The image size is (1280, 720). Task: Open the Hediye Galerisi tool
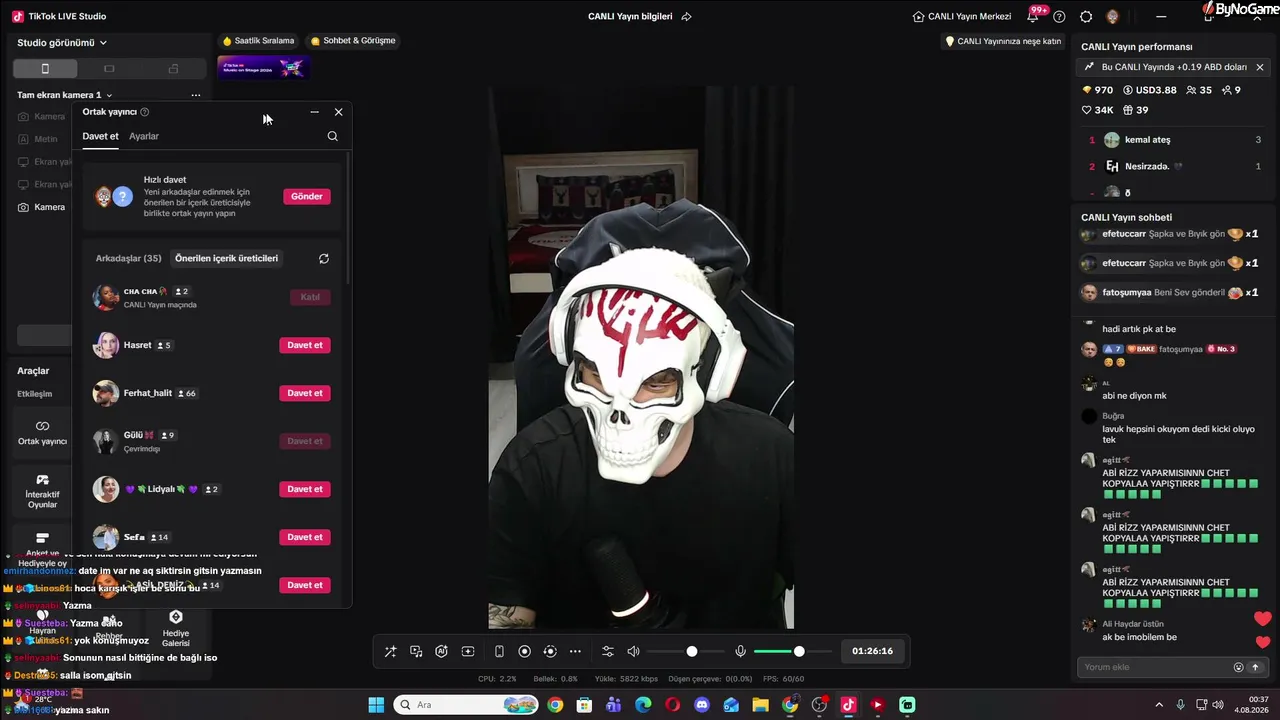click(176, 629)
